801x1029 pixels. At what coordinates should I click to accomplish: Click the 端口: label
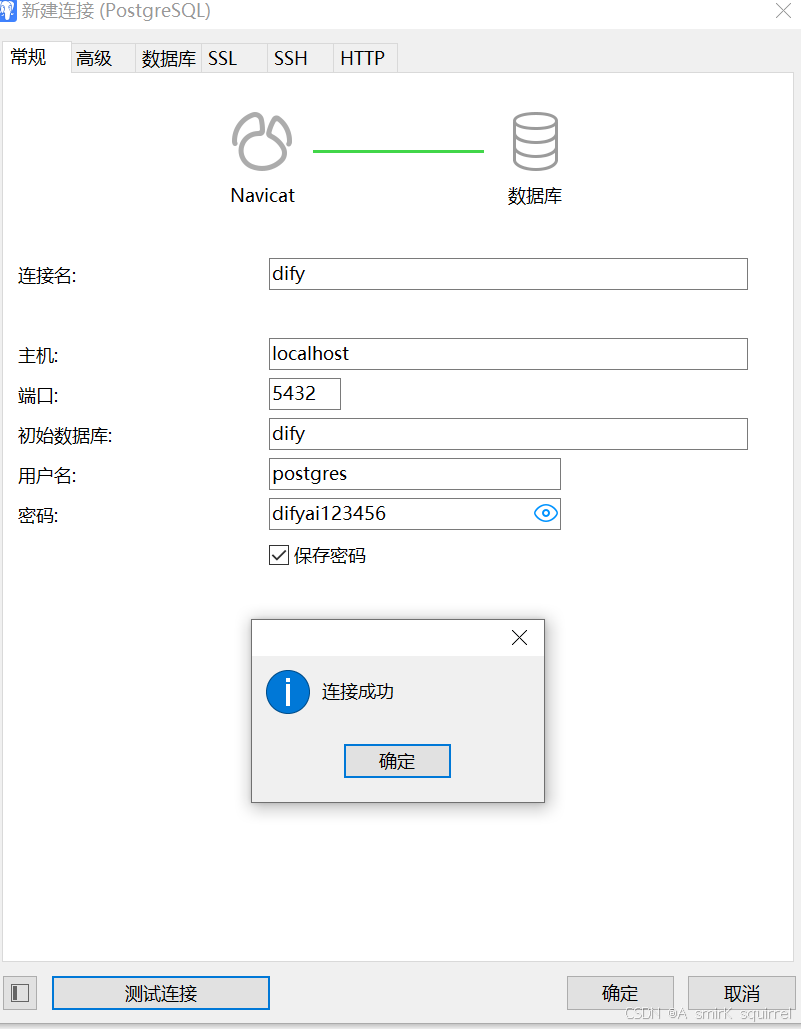38,396
